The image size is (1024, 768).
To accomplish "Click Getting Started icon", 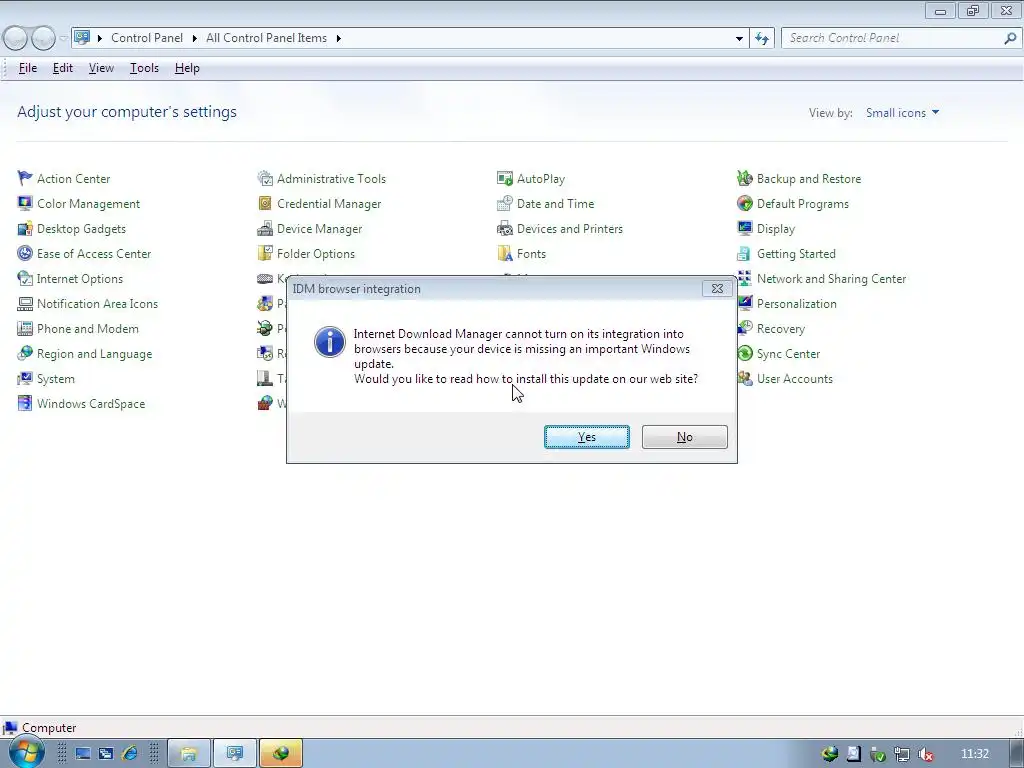I will click(744, 253).
